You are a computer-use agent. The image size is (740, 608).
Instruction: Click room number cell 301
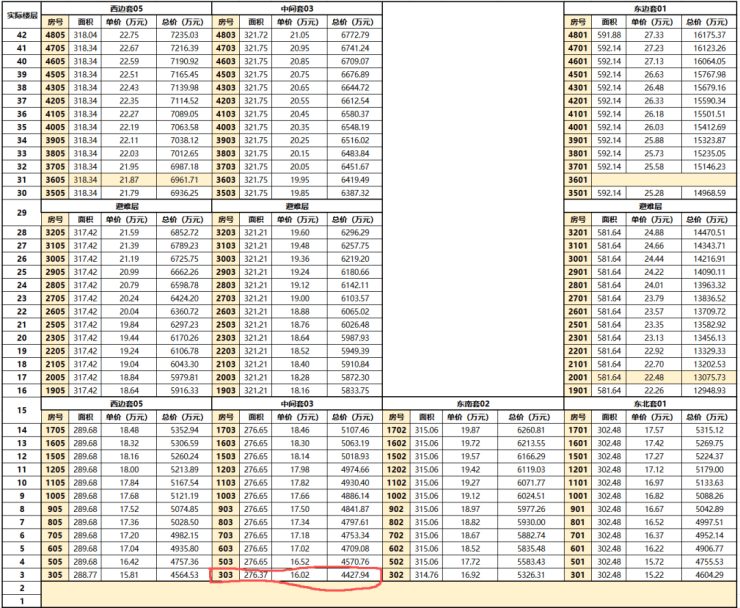click(578, 575)
